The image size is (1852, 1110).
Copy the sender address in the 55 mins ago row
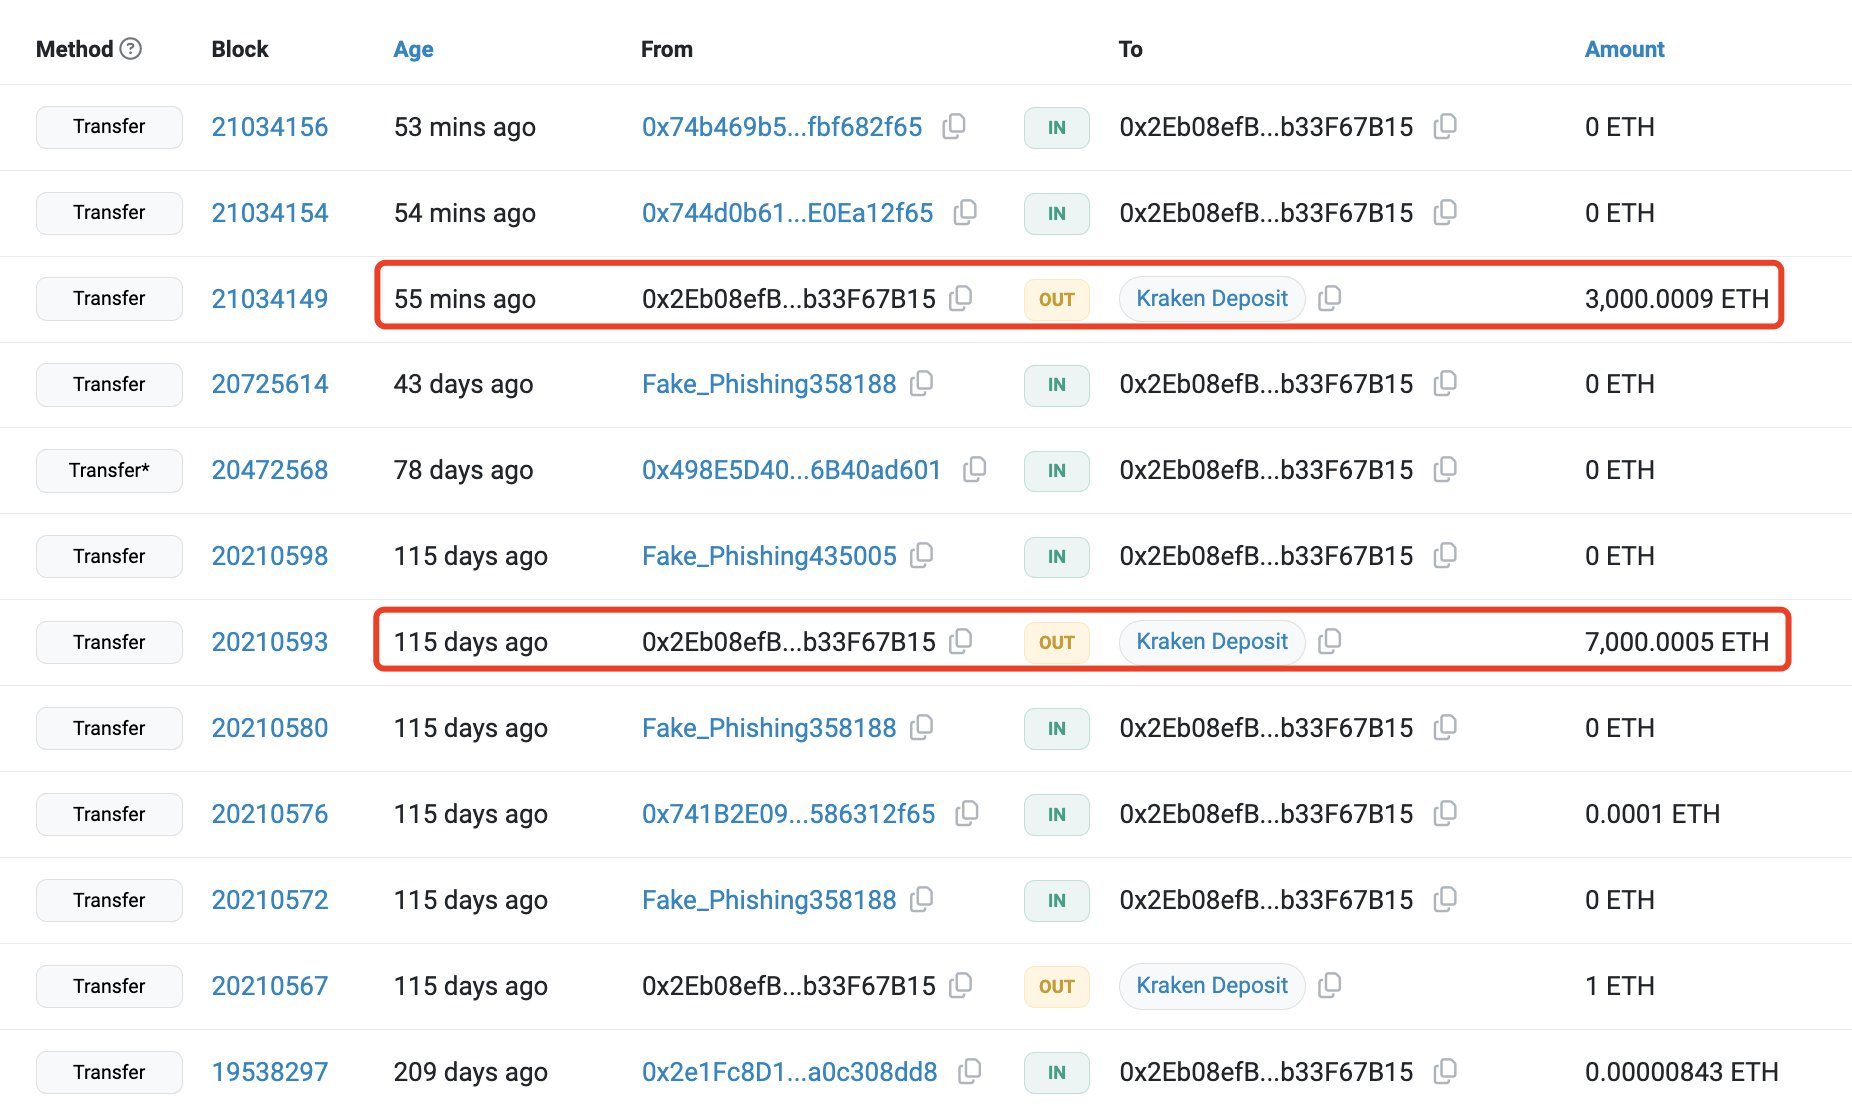coord(960,298)
